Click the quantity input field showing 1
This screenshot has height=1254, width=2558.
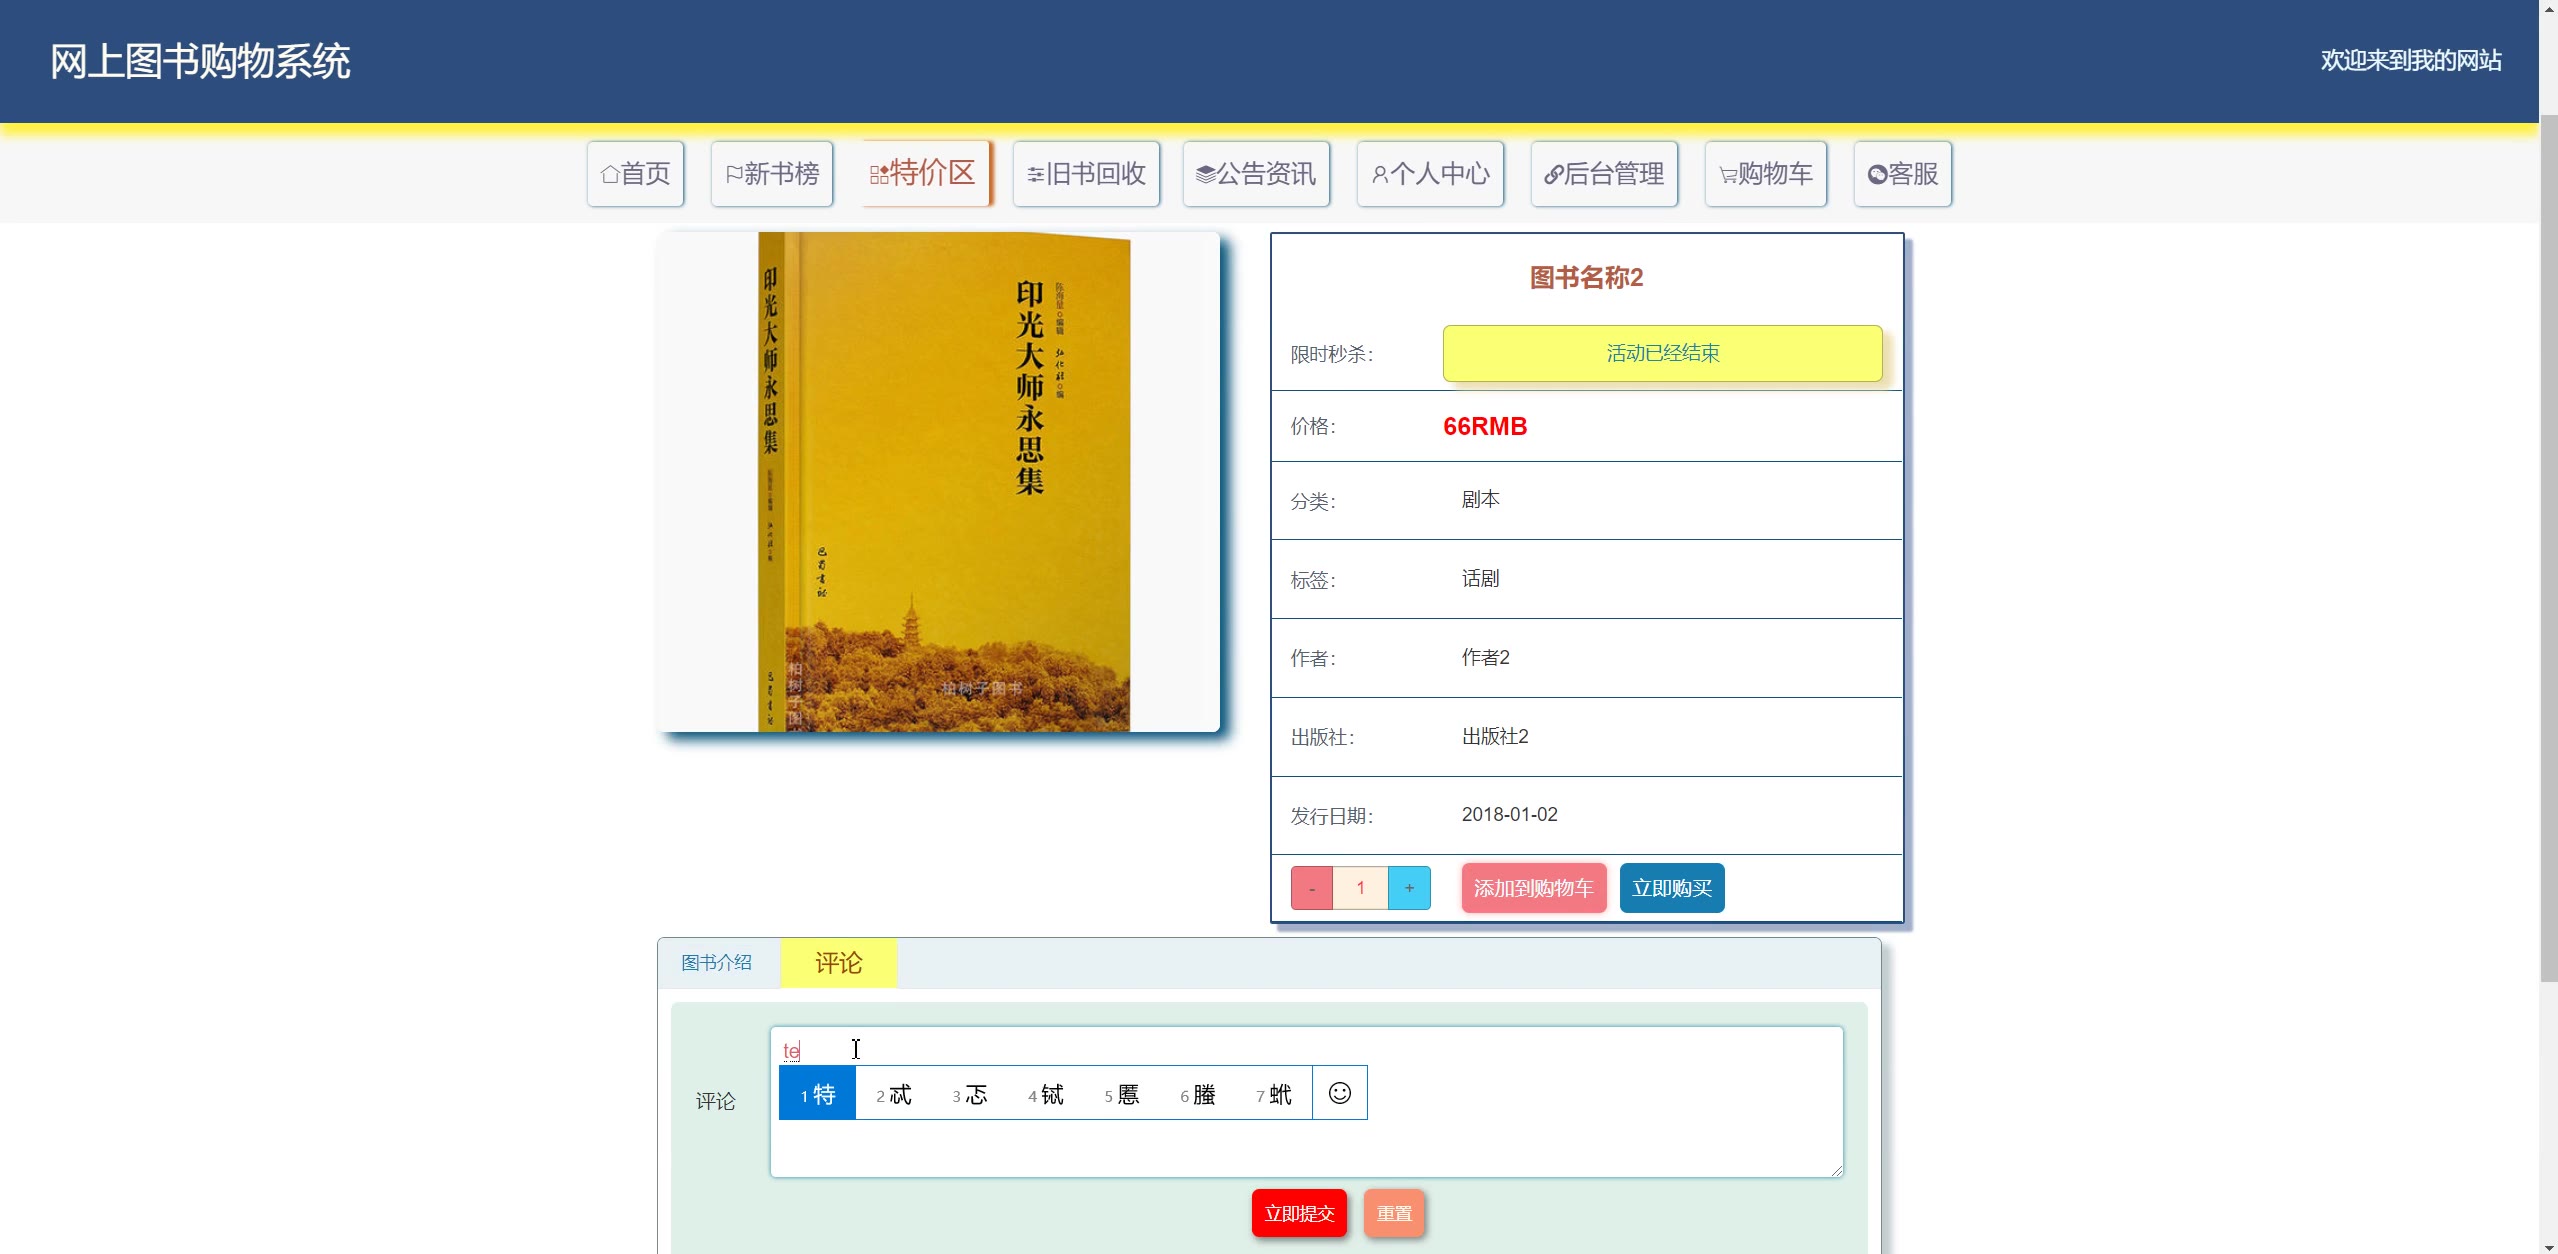(1360, 888)
